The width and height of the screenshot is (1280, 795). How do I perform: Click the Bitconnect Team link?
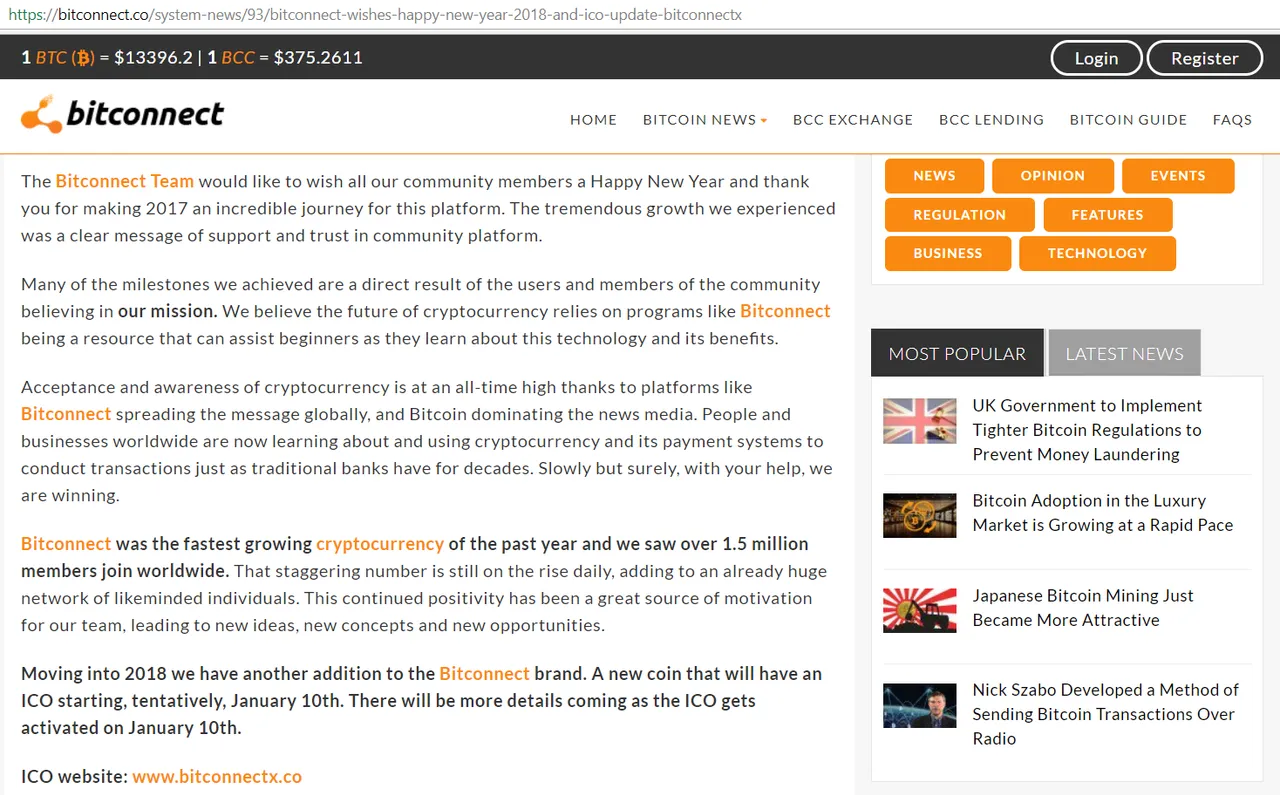(125, 181)
